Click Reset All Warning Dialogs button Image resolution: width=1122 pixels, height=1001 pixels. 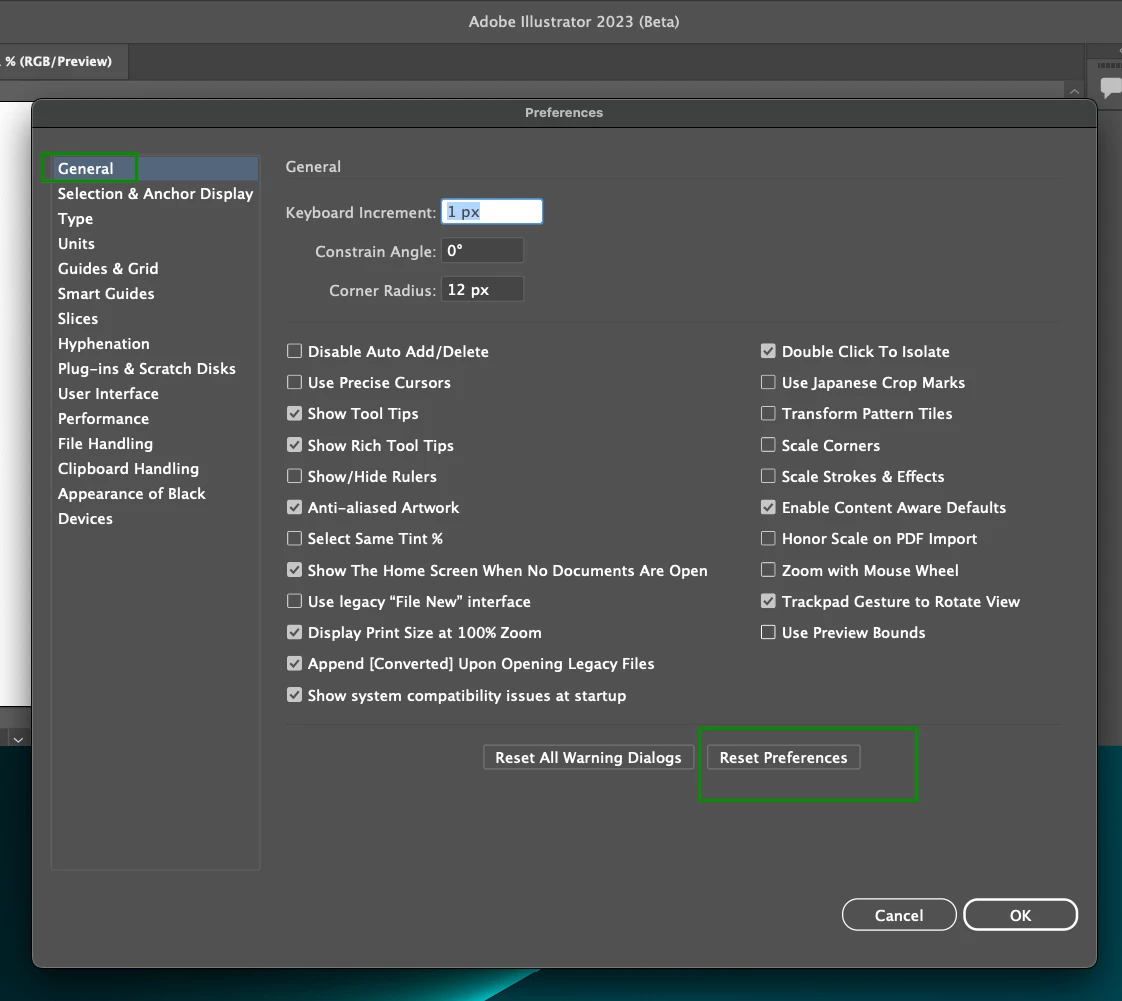(588, 757)
